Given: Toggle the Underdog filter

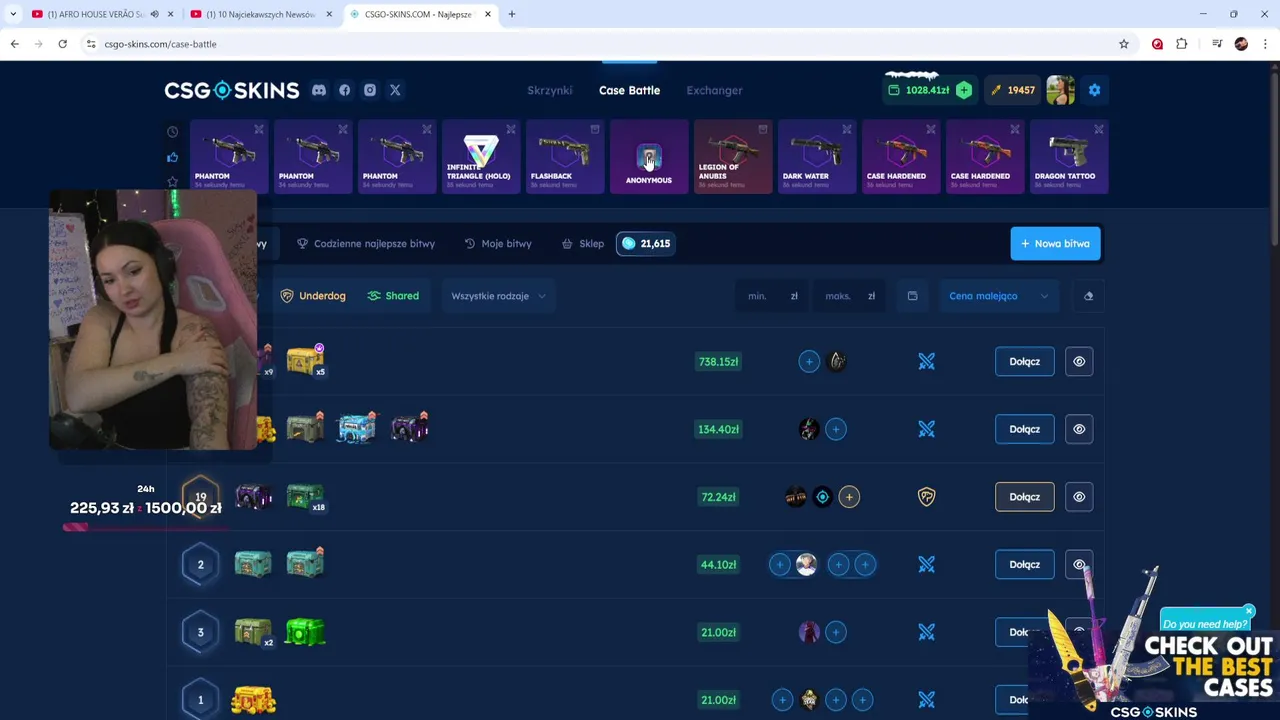Looking at the screenshot, I should (x=313, y=296).
